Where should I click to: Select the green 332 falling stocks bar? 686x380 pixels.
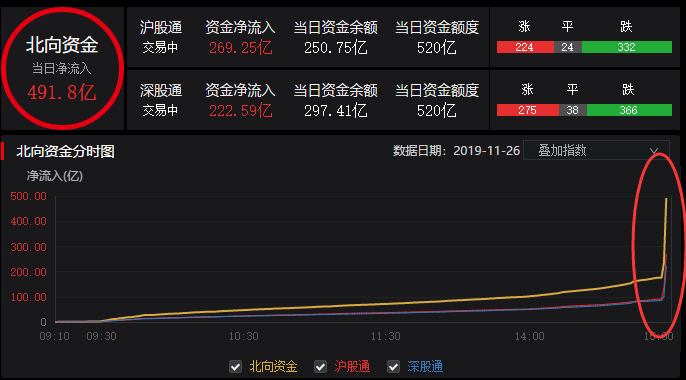(x=627, y=47)
